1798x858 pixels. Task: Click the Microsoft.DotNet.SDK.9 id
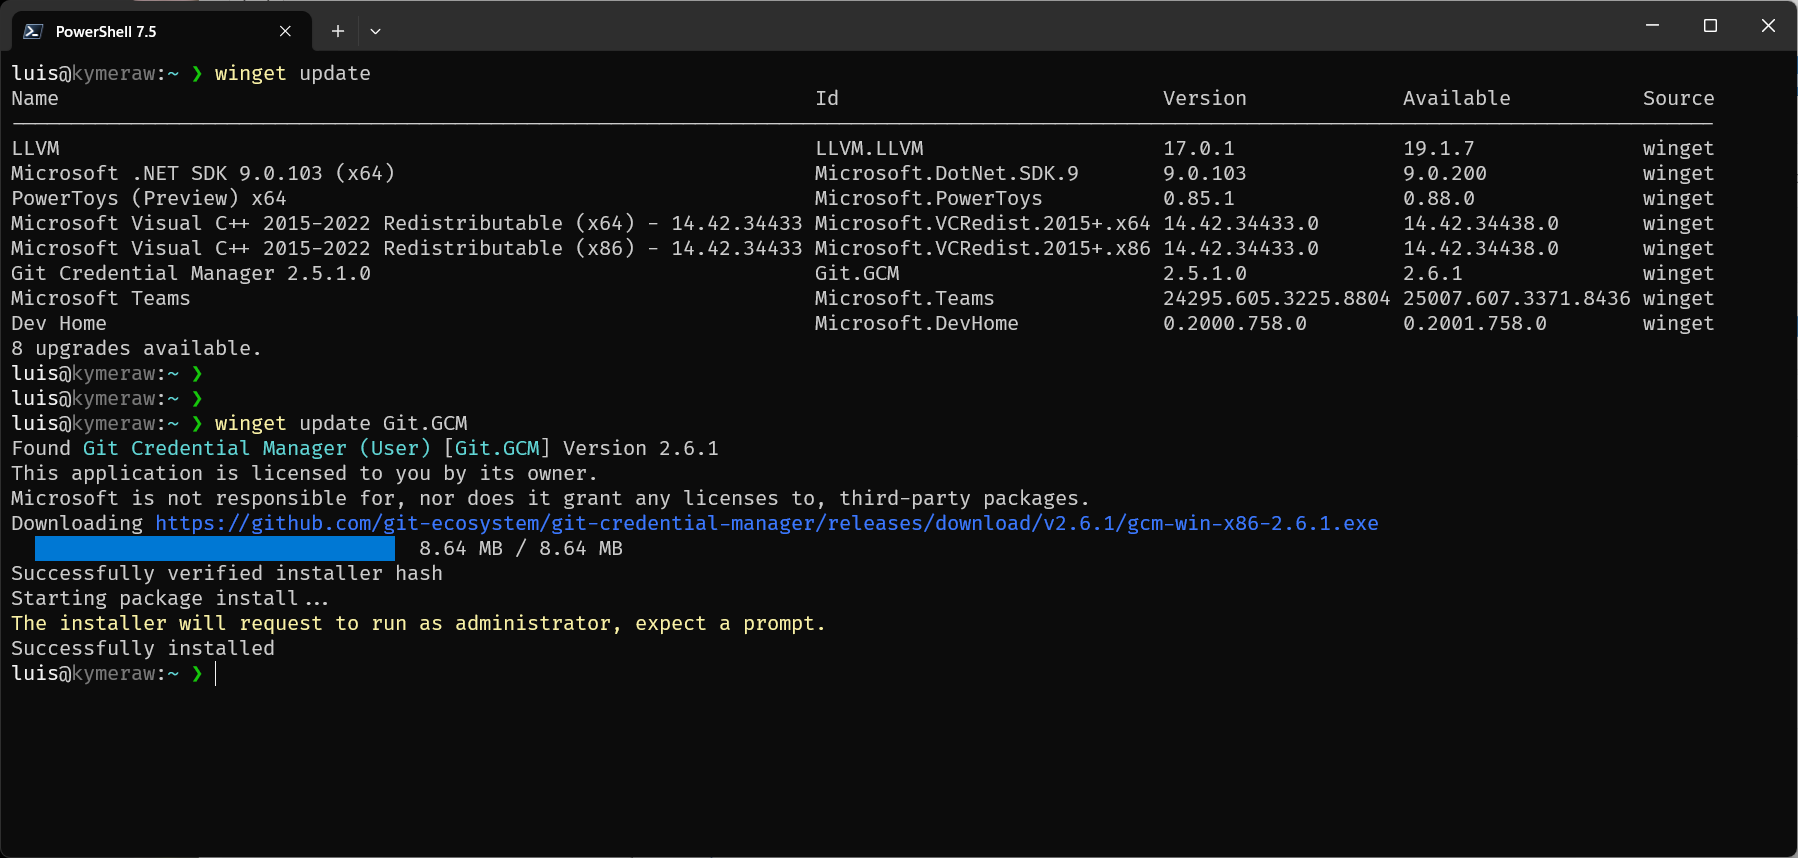pyautogui.click(x=947, y=173)
